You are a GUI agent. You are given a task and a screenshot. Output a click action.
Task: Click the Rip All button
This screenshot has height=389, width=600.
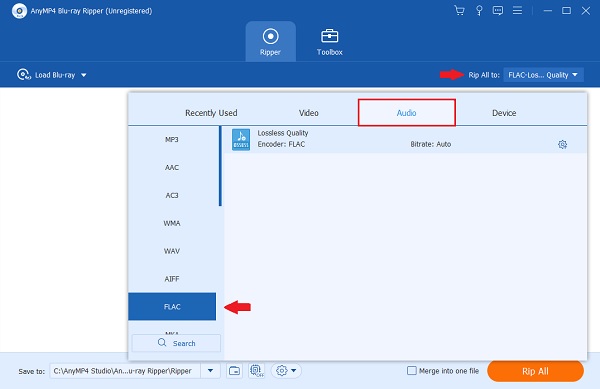click(535, 371)
